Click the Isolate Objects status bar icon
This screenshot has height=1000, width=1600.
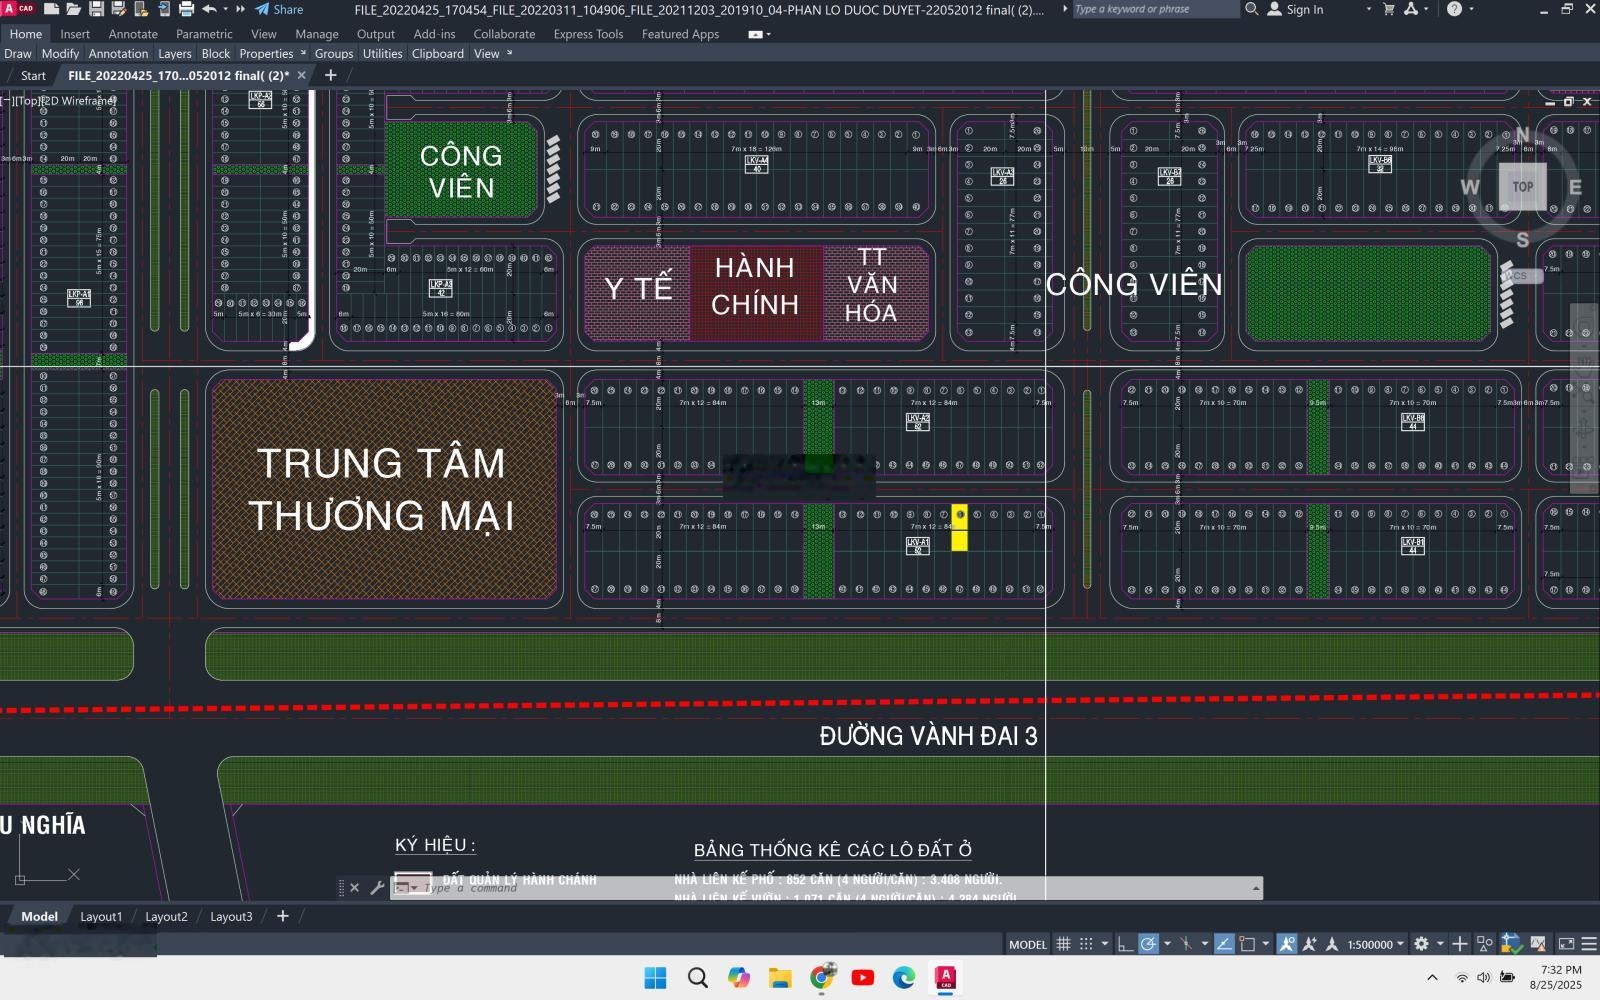coord(1484,944)
